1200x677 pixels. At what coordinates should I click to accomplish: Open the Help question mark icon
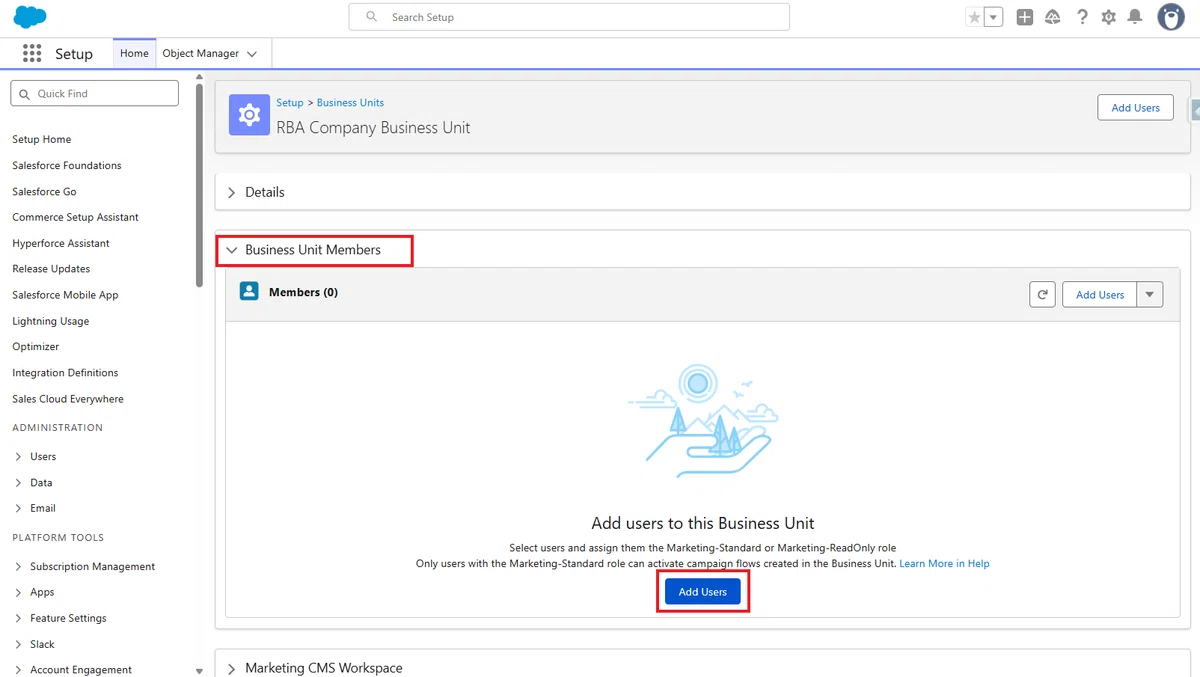(x=1082, y=17)
